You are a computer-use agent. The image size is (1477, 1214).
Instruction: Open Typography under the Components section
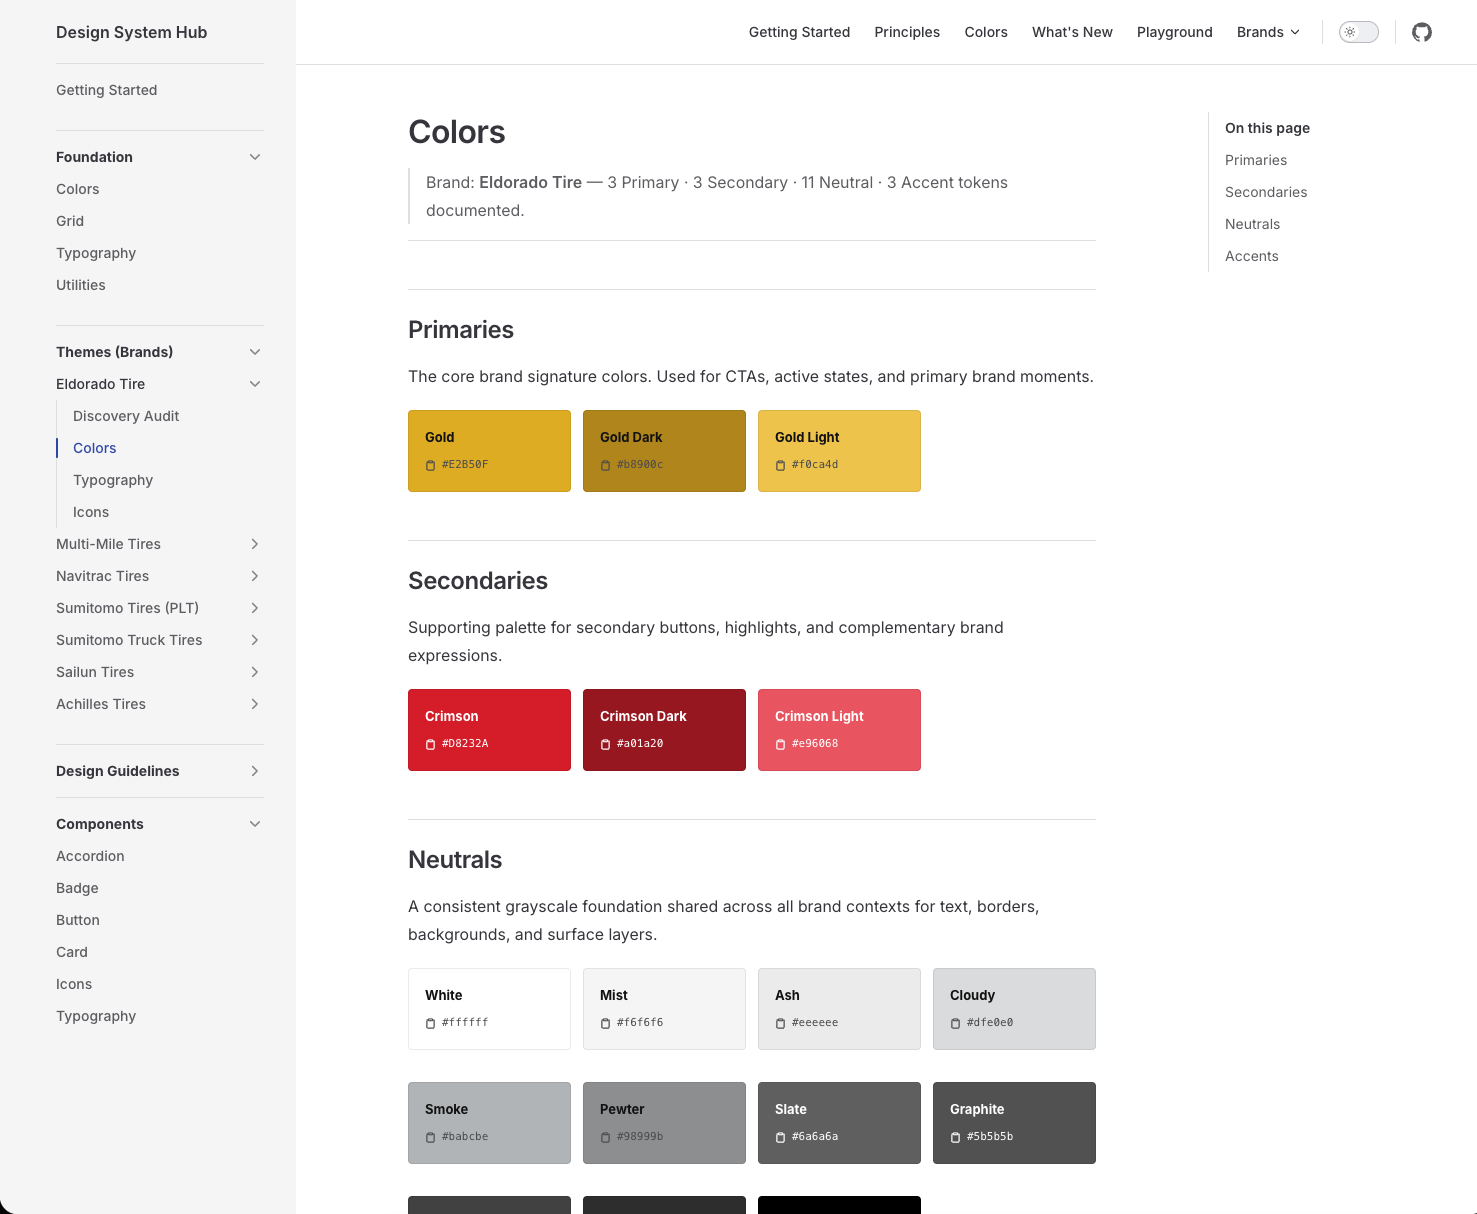click(96, 1016)
